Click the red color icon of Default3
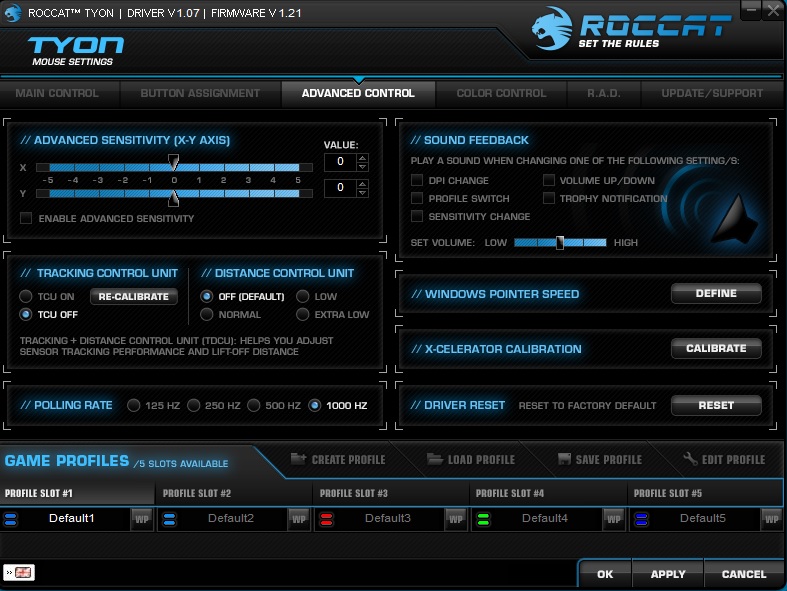 pos(326,519)
